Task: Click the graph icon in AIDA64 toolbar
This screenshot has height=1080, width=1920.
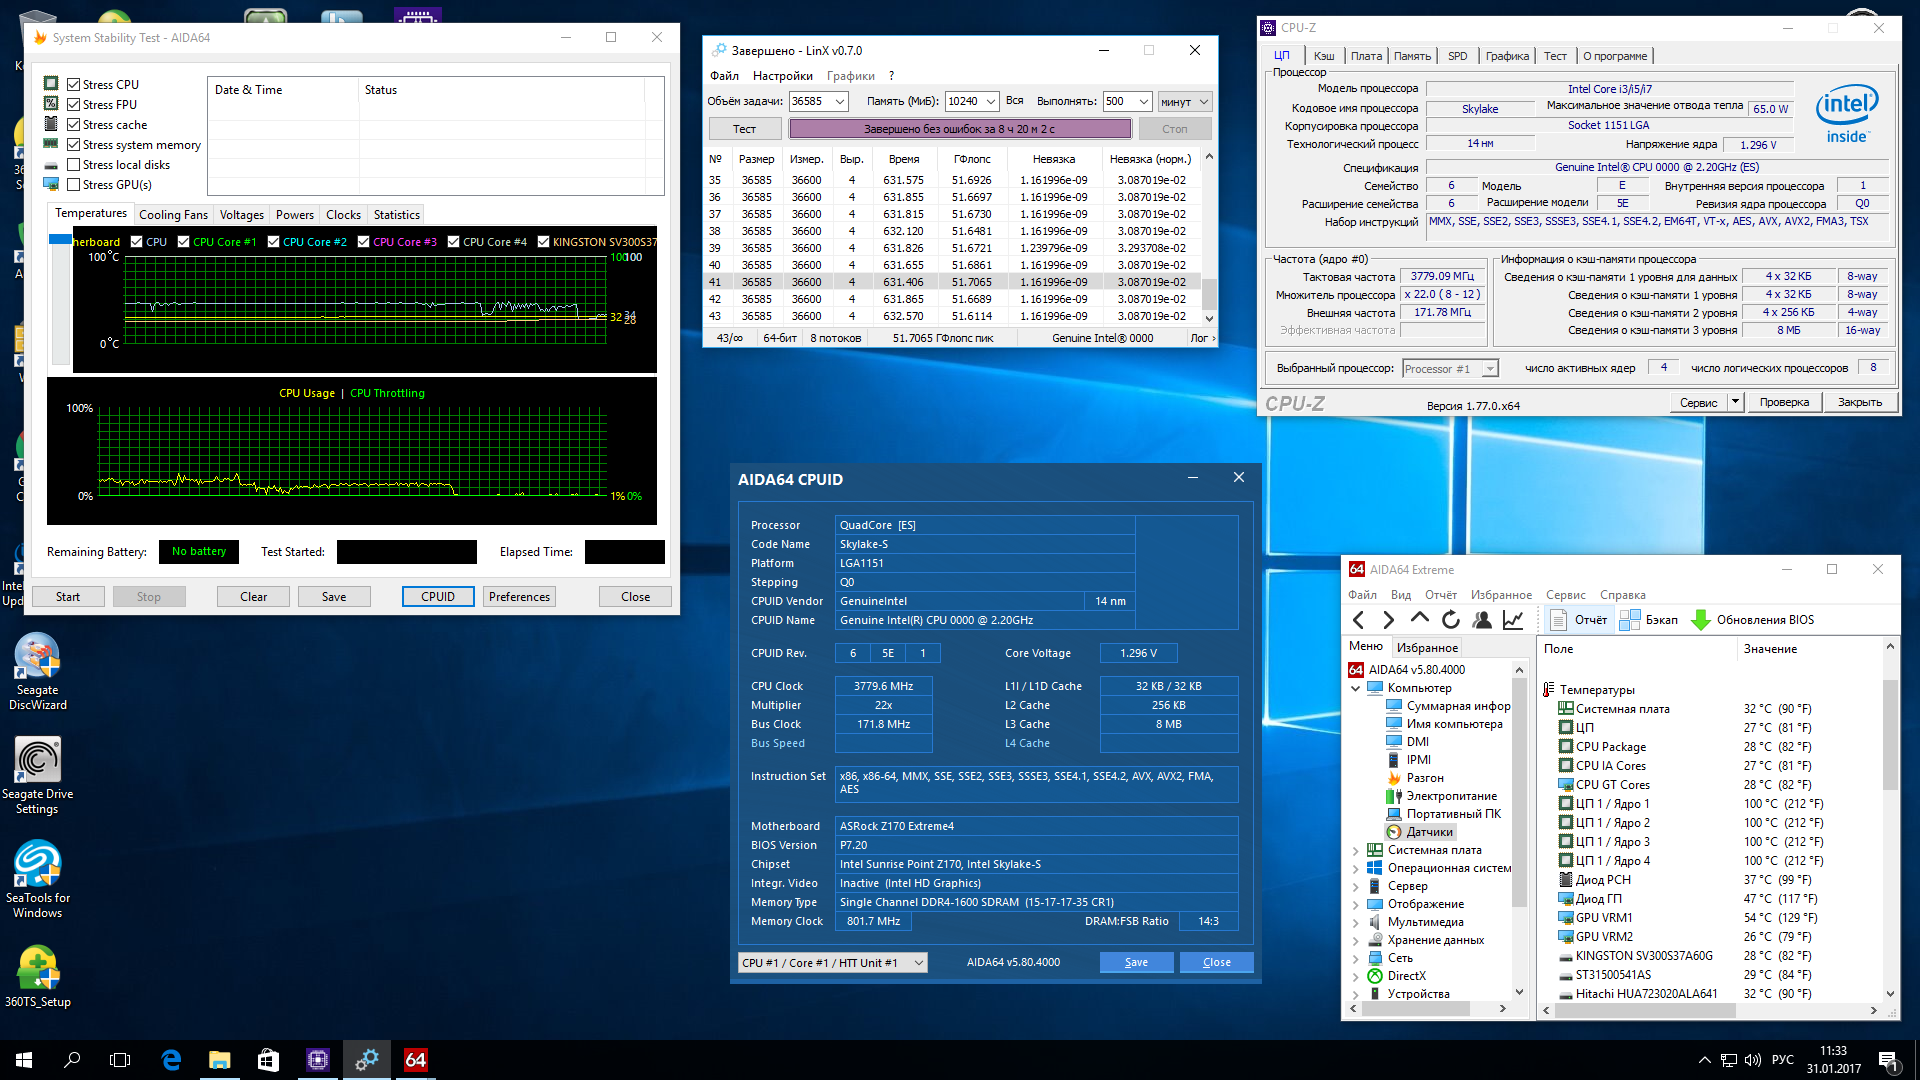Action: [1513, 620]
